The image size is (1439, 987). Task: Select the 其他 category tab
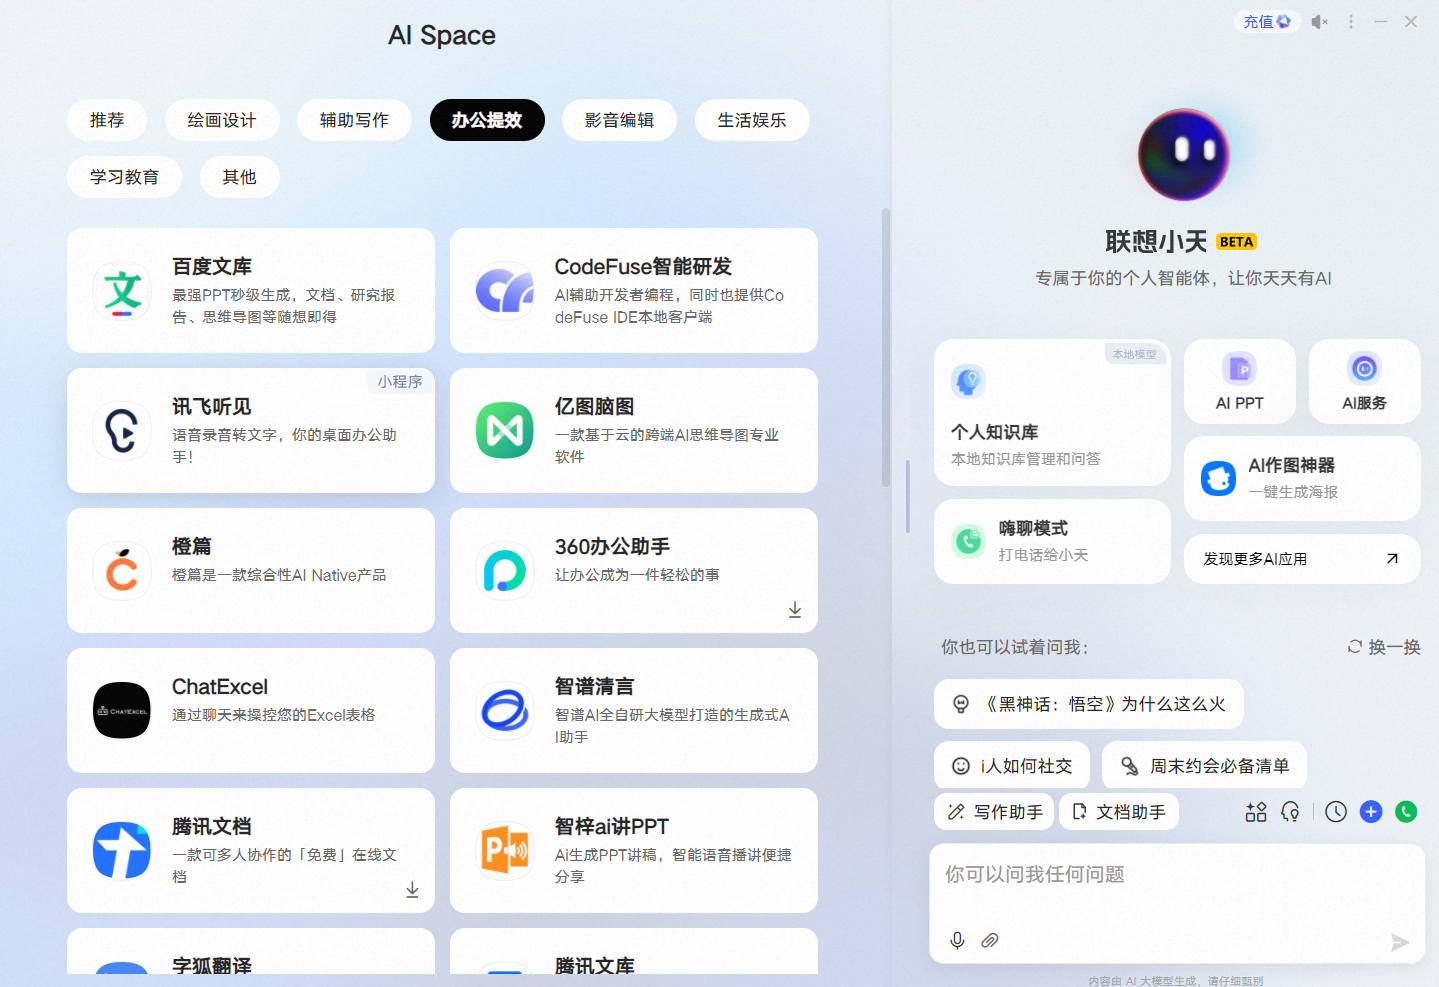239,177
